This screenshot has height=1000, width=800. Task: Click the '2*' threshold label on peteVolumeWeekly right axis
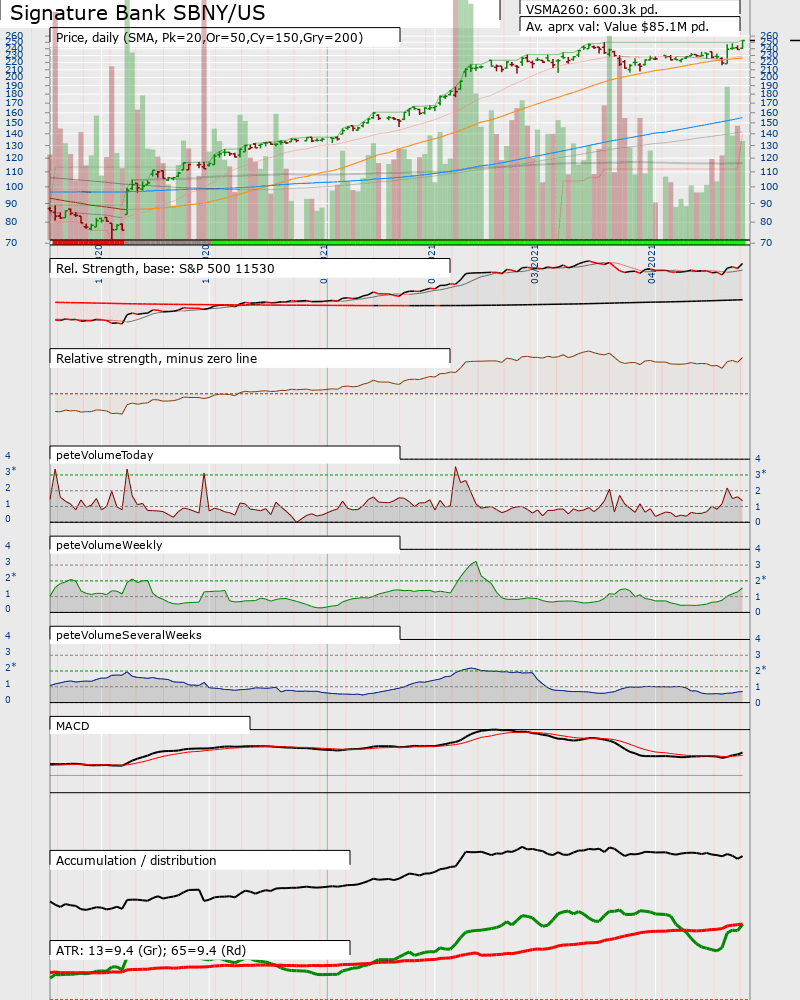(x=761, y=580)
